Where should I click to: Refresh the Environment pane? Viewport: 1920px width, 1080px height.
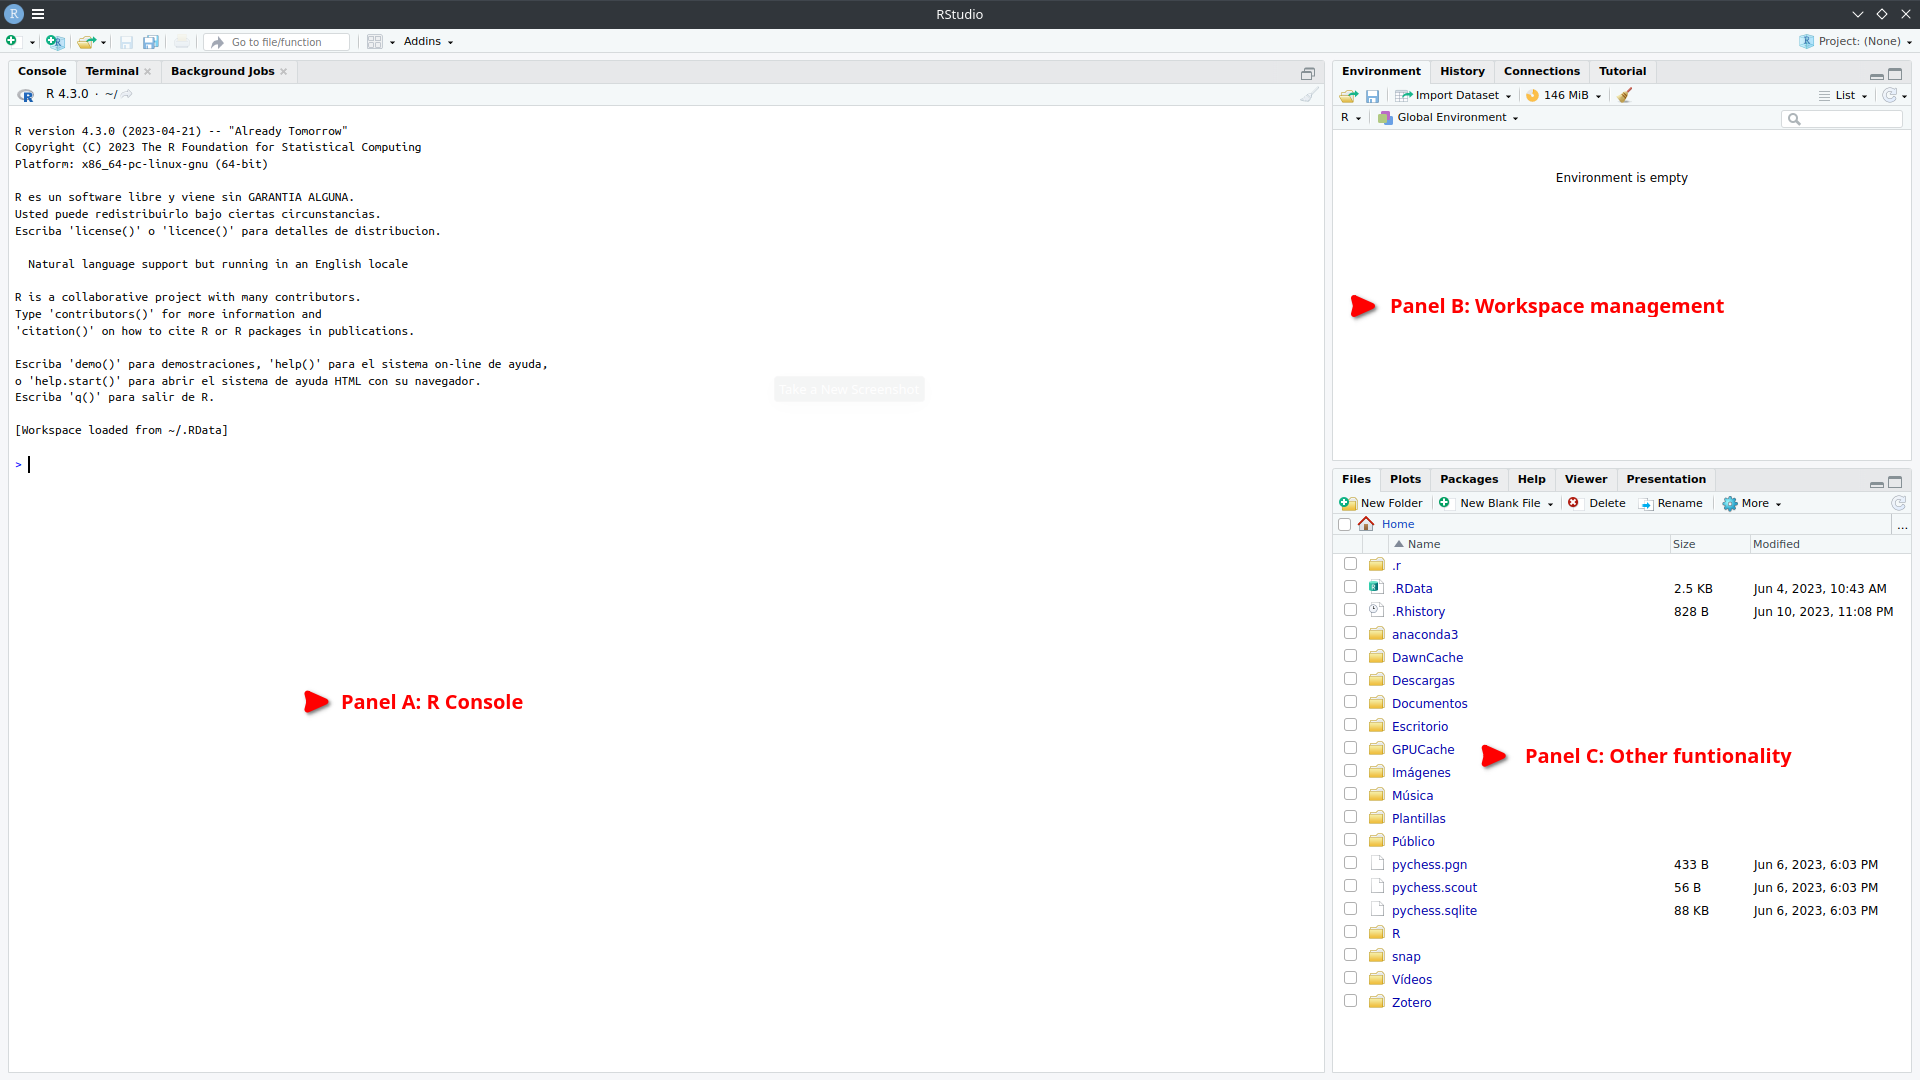point(1889,95)
